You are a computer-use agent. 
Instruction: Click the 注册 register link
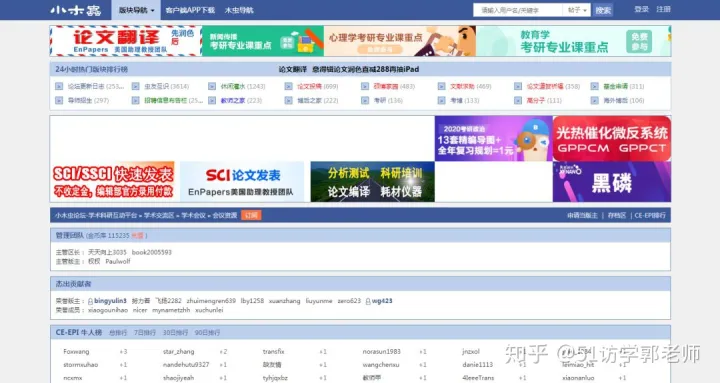[x=663, y=9]
